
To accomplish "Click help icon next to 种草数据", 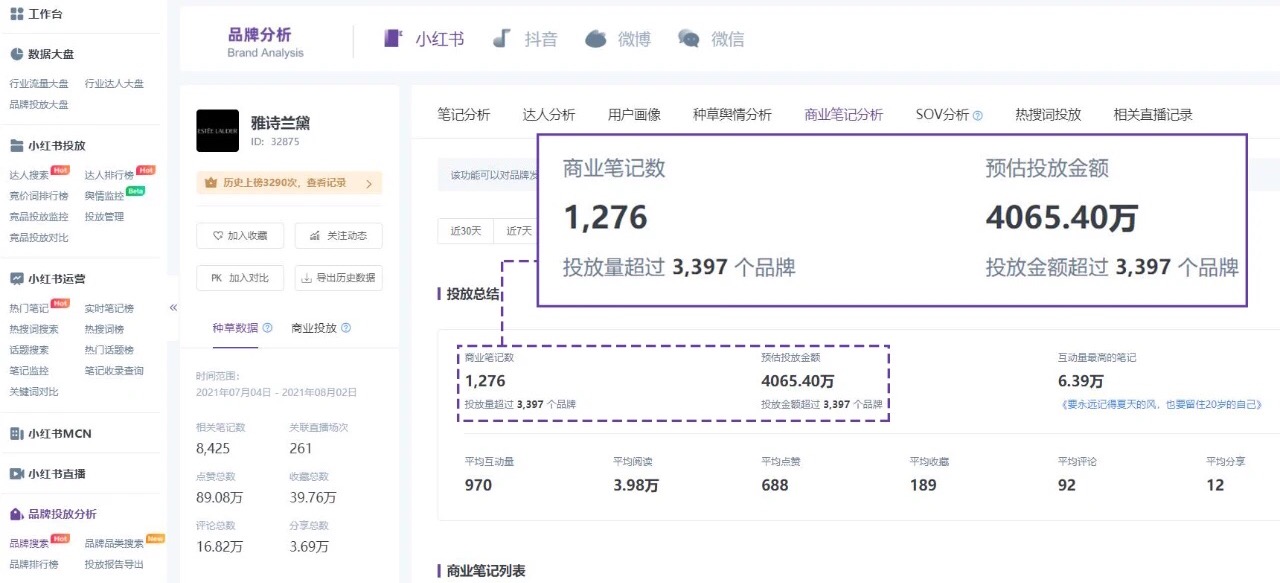I will [x=267, y=328].
